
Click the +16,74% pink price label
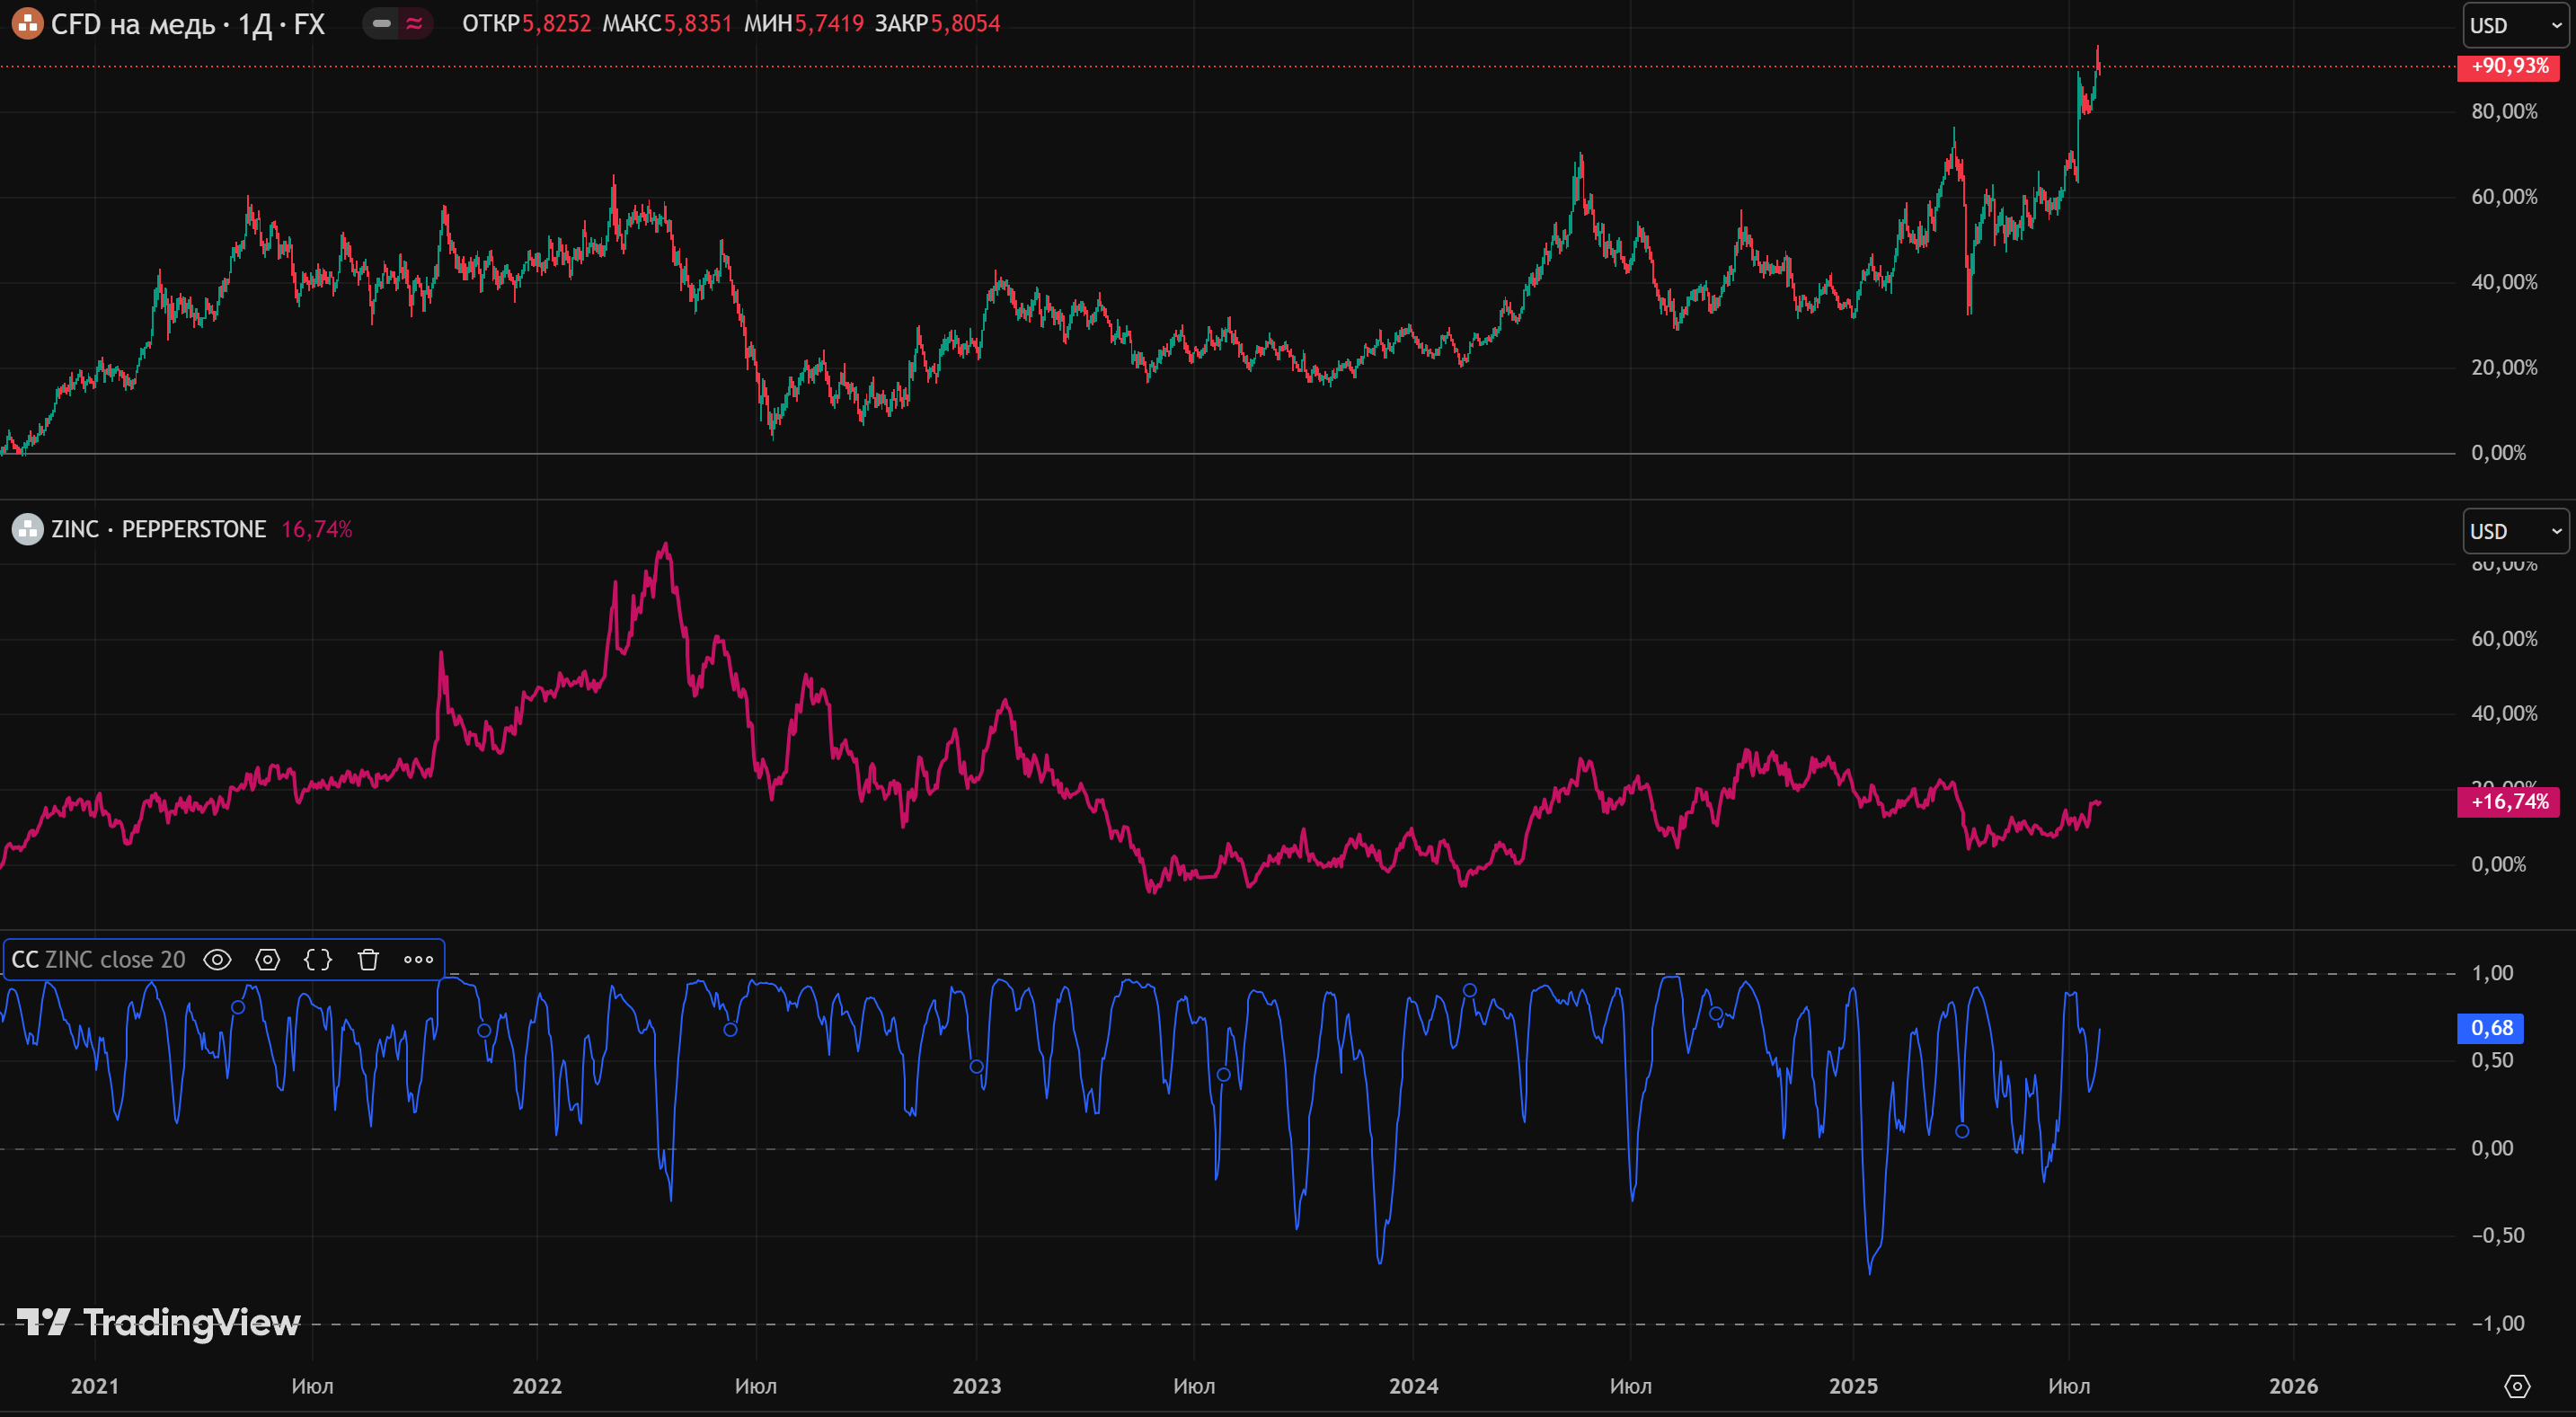click(2508, 802)
